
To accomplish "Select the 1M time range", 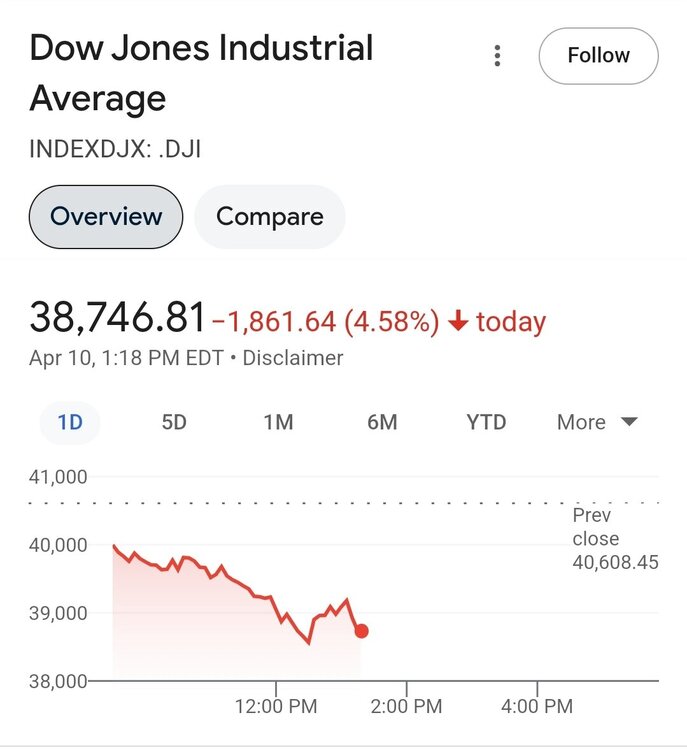I will point(278,422).
